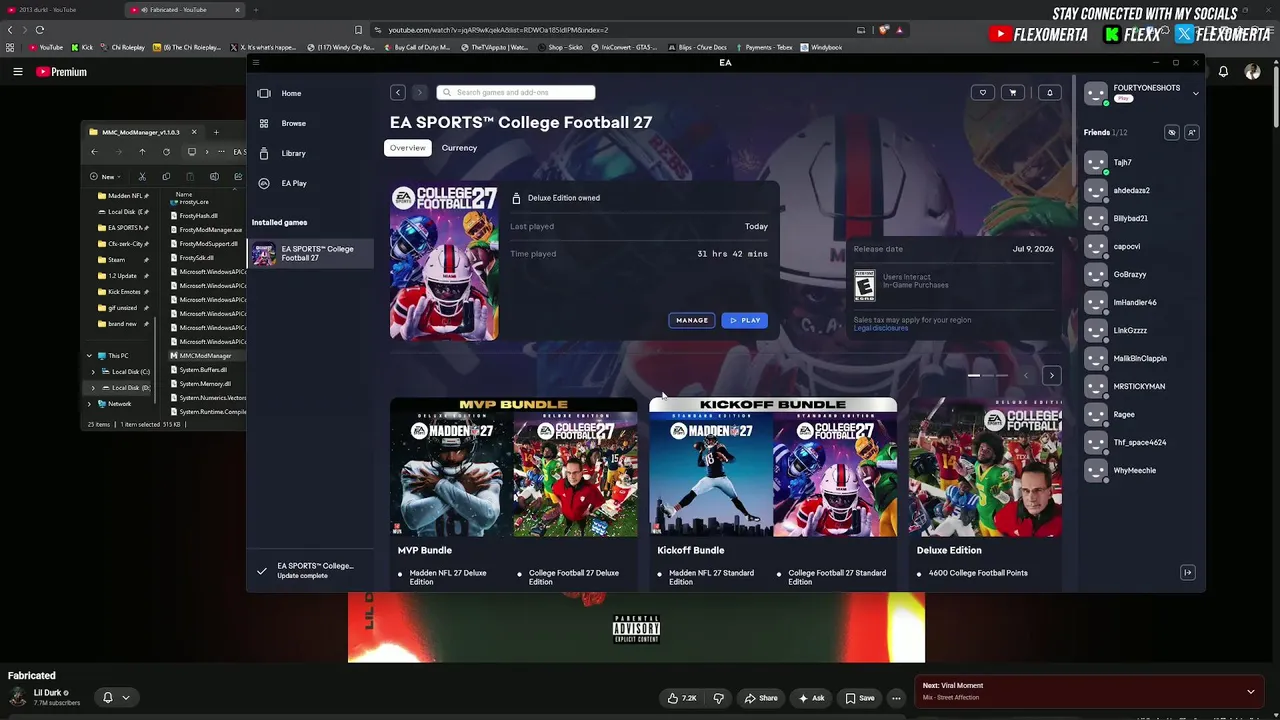Expand This PC in File Explorer tree
The height and width of the screenshot is (720, 1280).
(89, 356)
